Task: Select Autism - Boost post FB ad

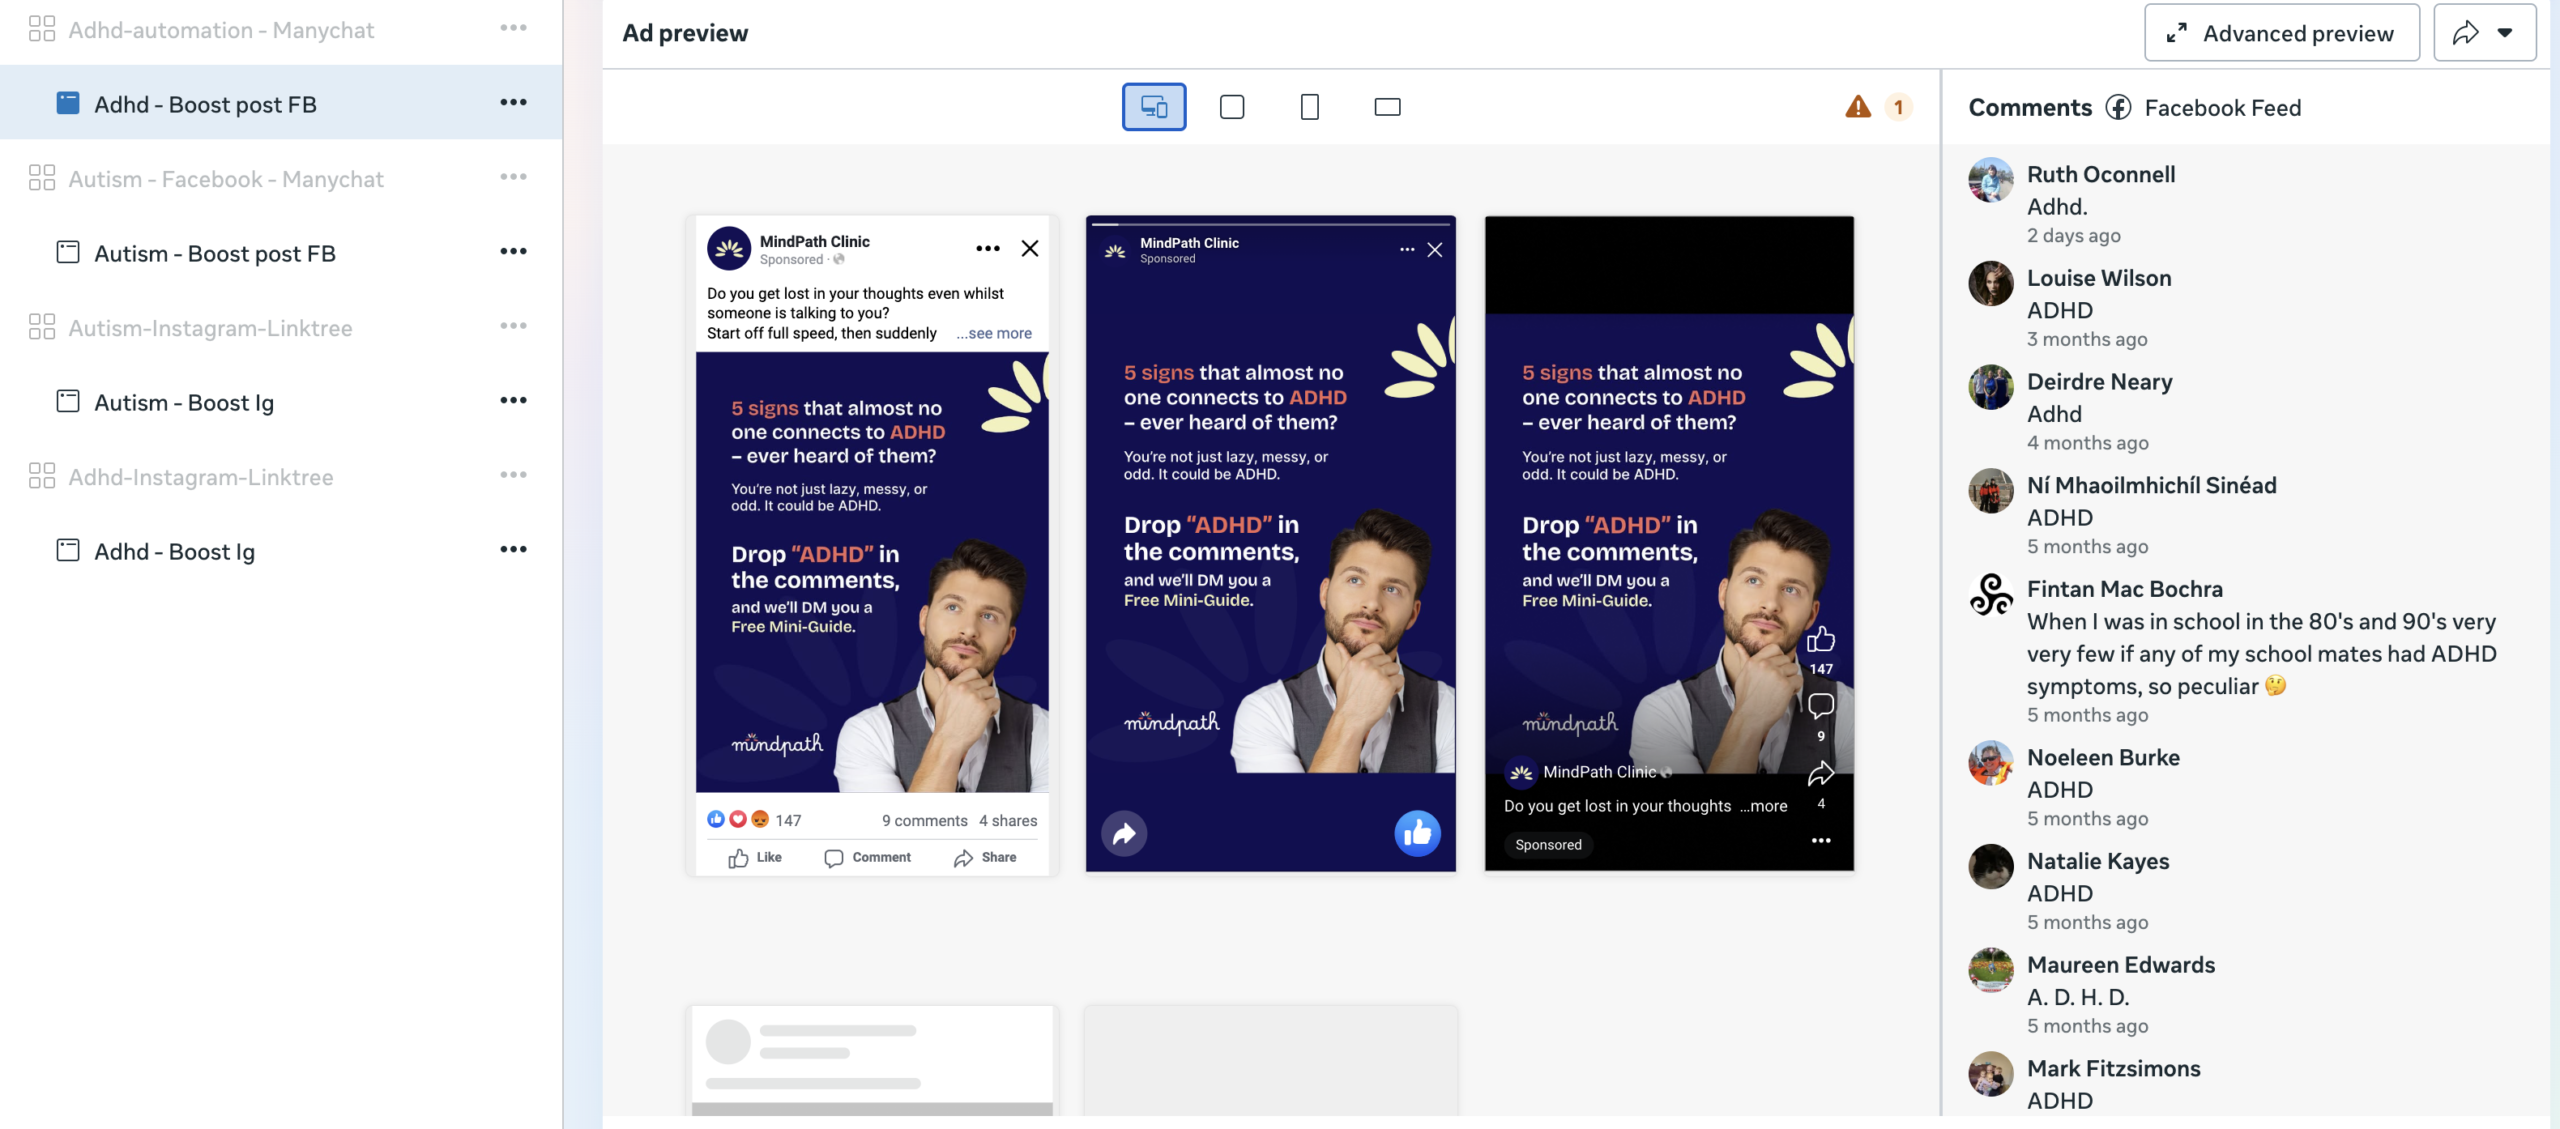Action: pyautogui.click(x=214, y=253)
